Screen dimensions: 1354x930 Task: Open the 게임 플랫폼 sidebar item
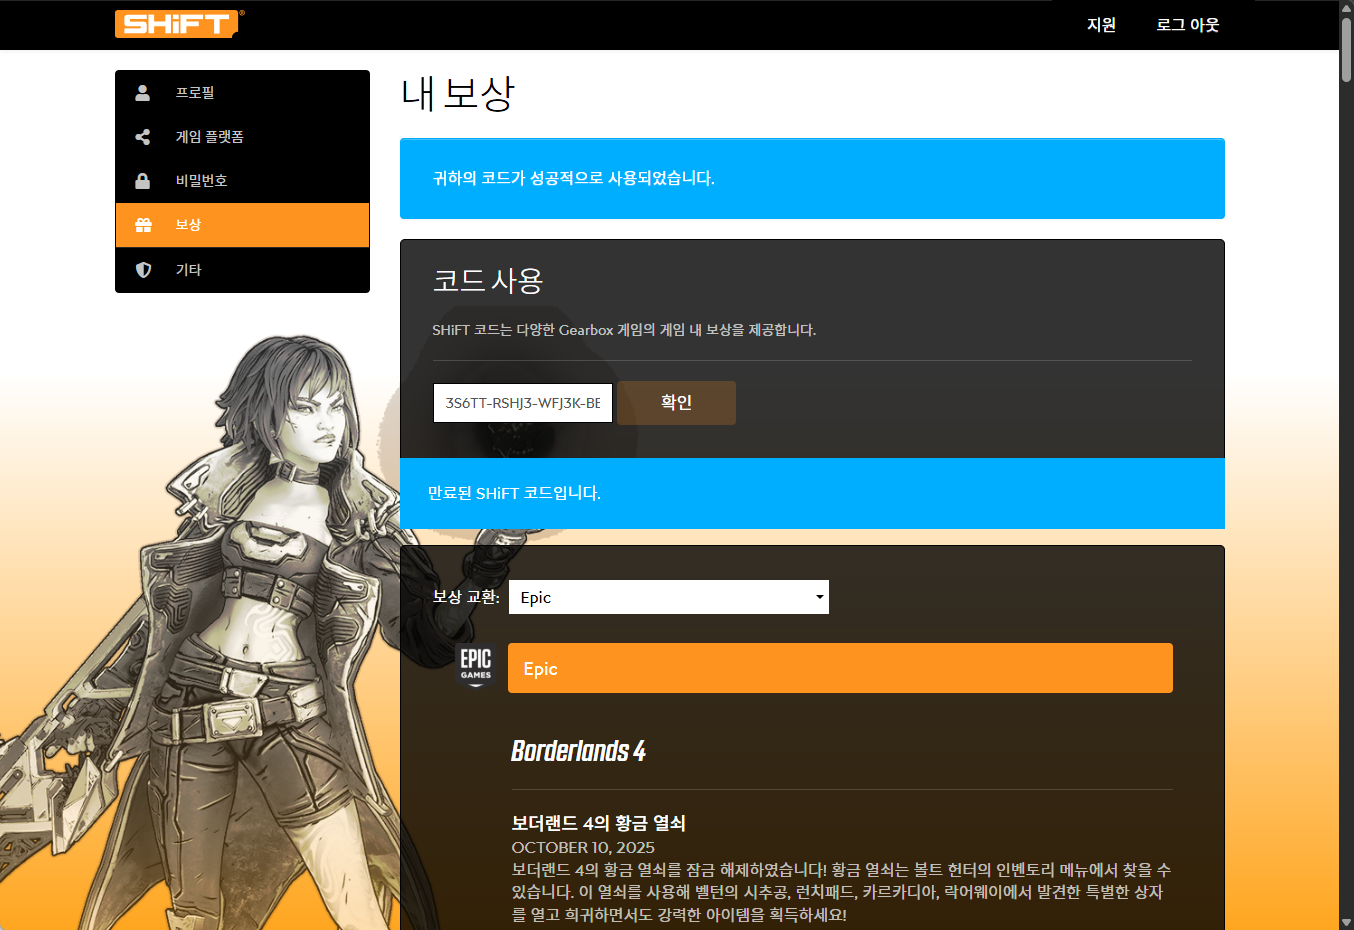click(x=242, y=136)
